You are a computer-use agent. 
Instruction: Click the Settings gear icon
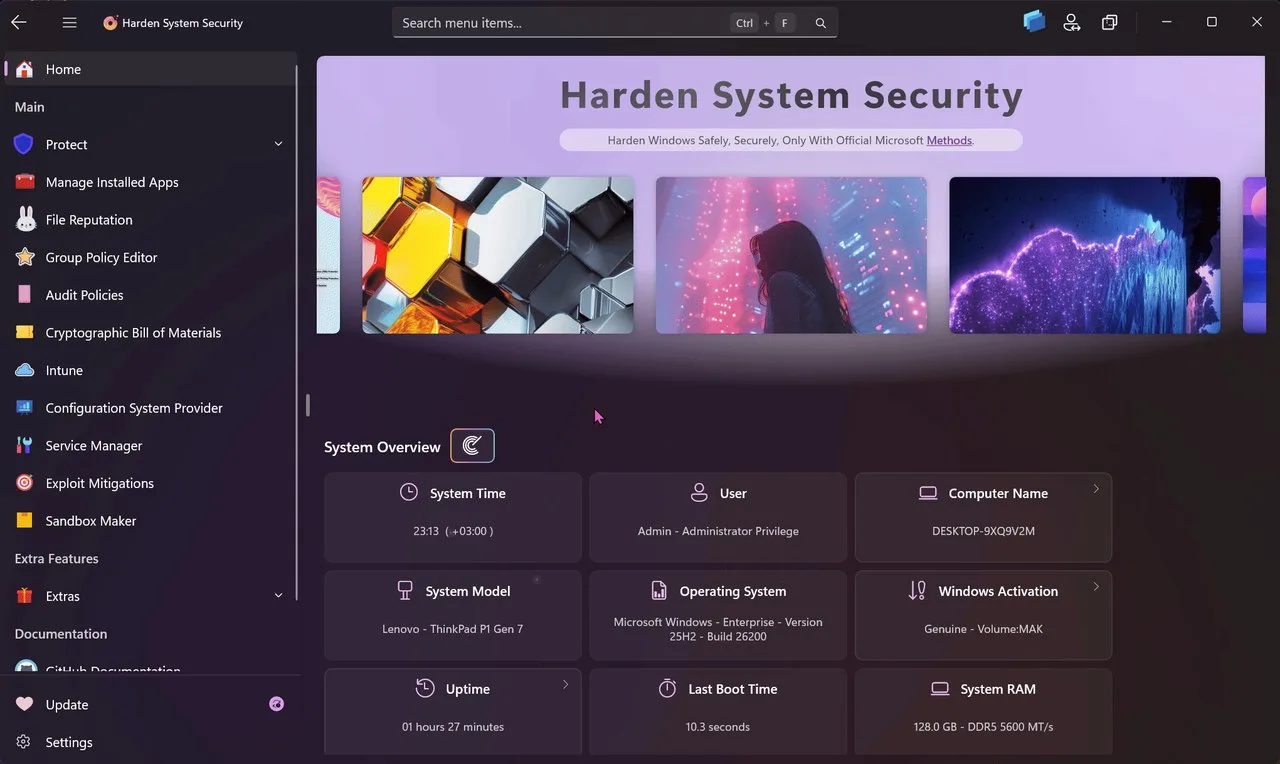pyautogui.click(x=24, y=742)
